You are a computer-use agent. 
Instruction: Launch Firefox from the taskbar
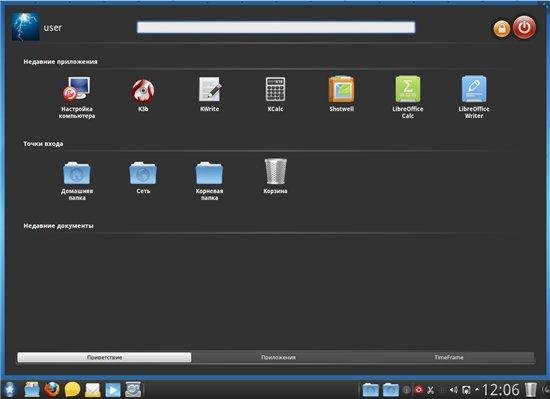coord(52,389)
